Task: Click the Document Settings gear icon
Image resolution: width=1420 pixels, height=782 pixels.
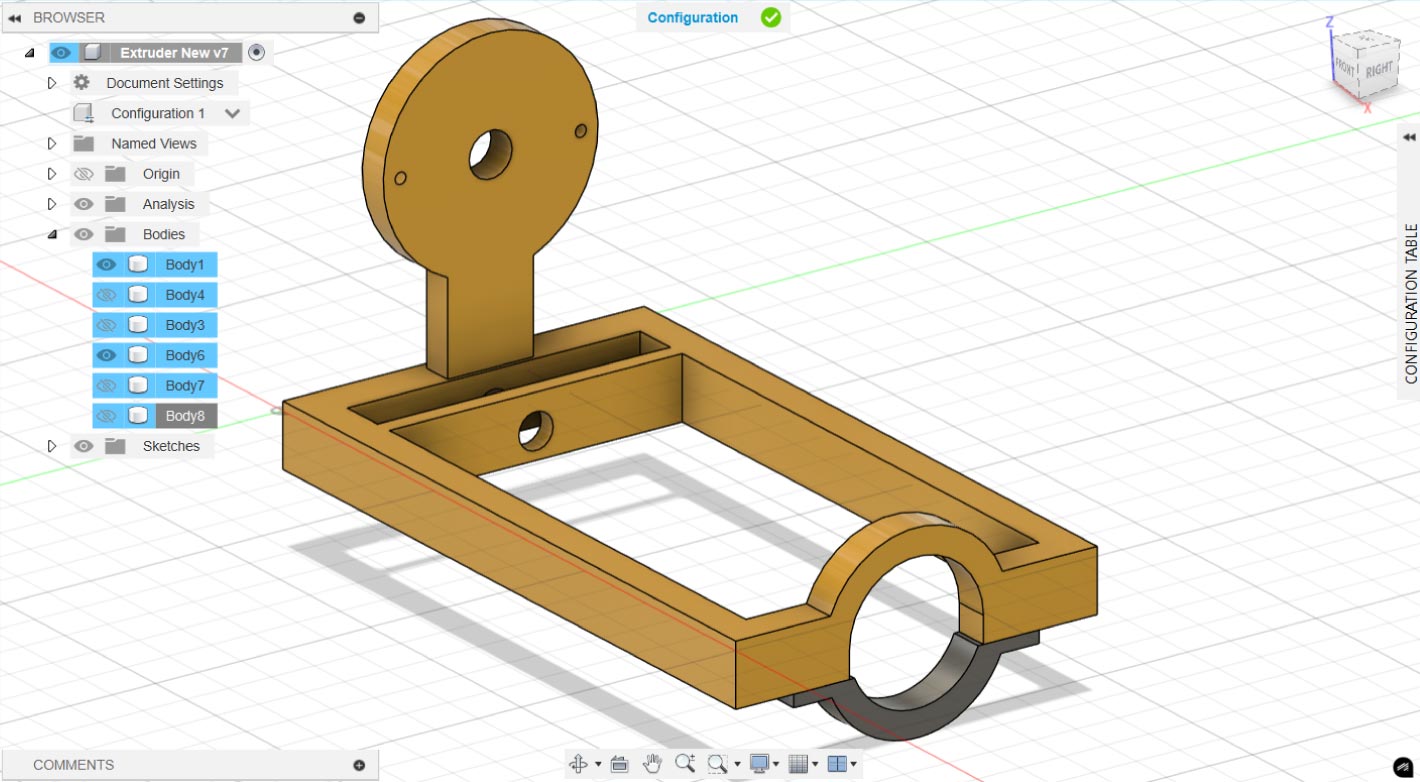Action: 82,83
